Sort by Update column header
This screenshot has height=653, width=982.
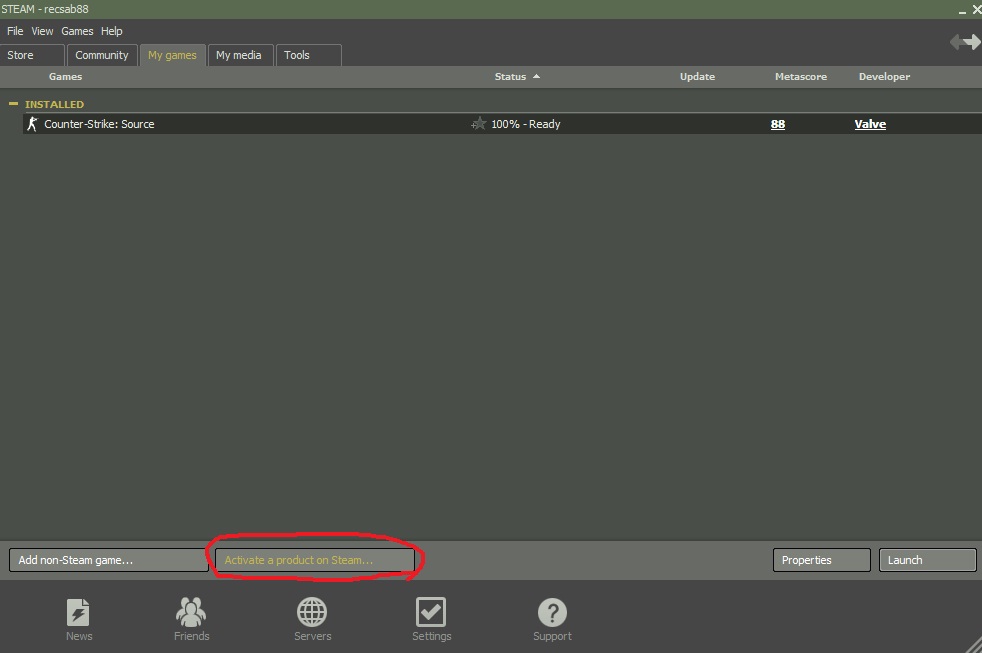(x=697, y=76)
